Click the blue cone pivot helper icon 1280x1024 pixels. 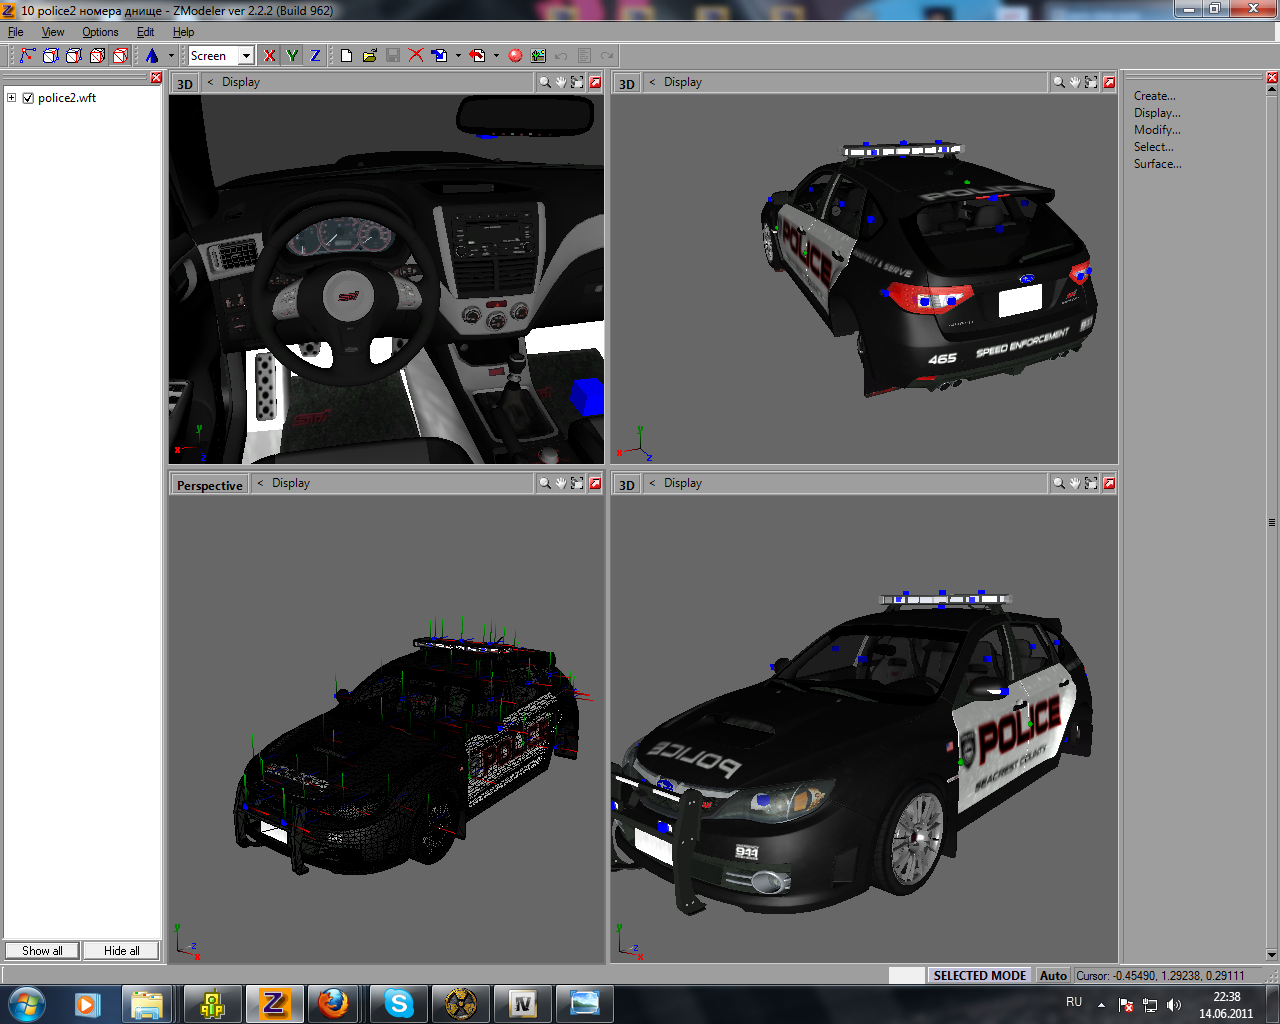tap(152, 56)
